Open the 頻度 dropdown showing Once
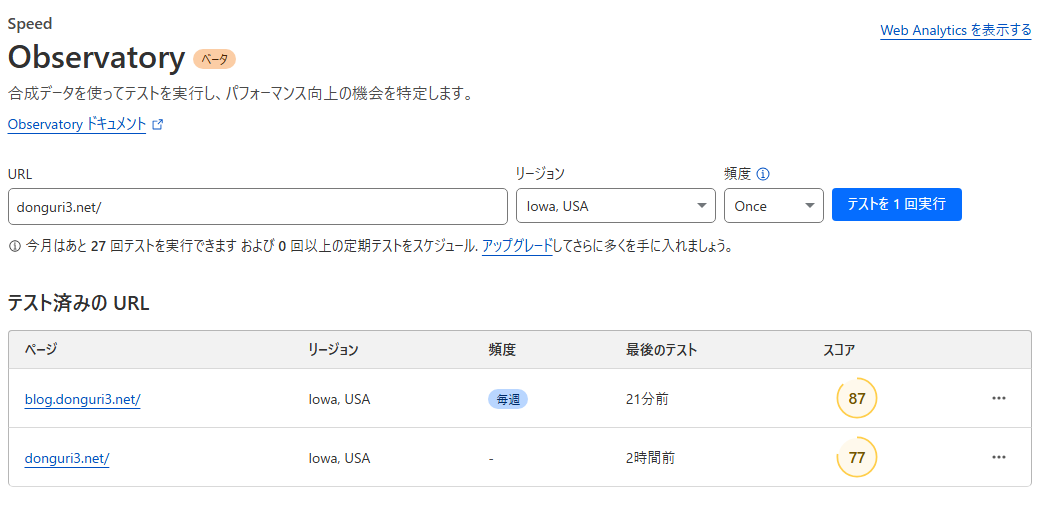Screen dimensions: 1054x512 pos(774,206)
